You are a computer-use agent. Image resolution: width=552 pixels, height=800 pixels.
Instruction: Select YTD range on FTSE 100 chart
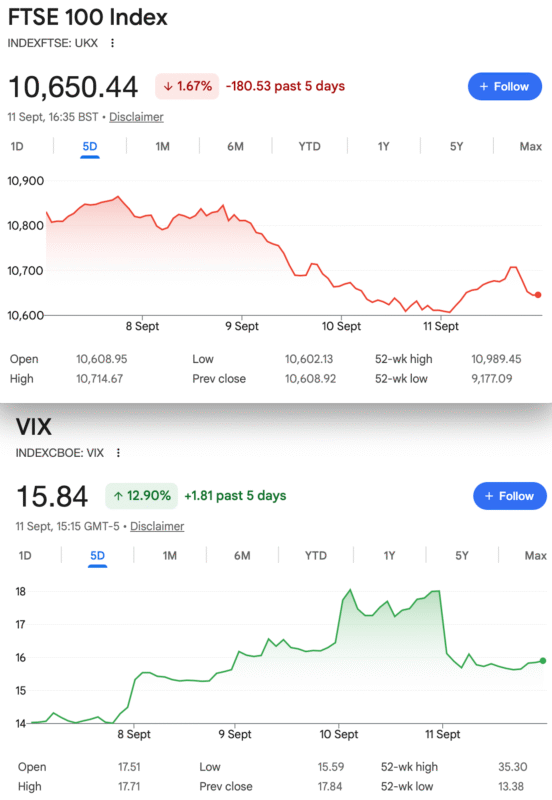(309, 146)
